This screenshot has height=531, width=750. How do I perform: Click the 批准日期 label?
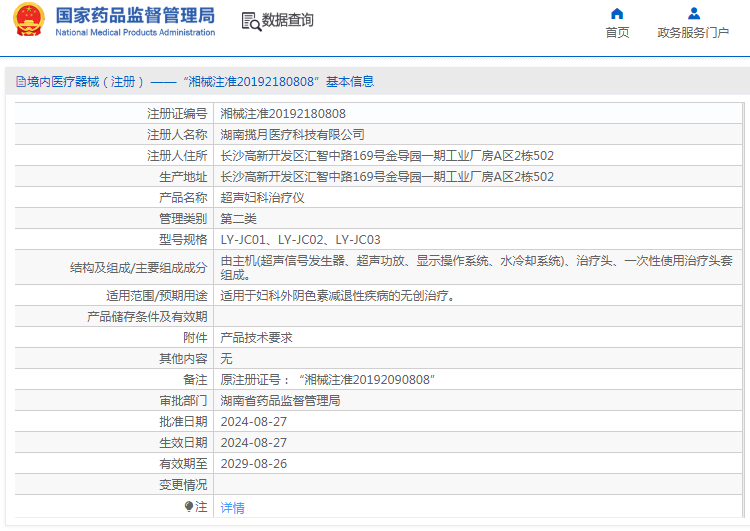coord(183,422)
